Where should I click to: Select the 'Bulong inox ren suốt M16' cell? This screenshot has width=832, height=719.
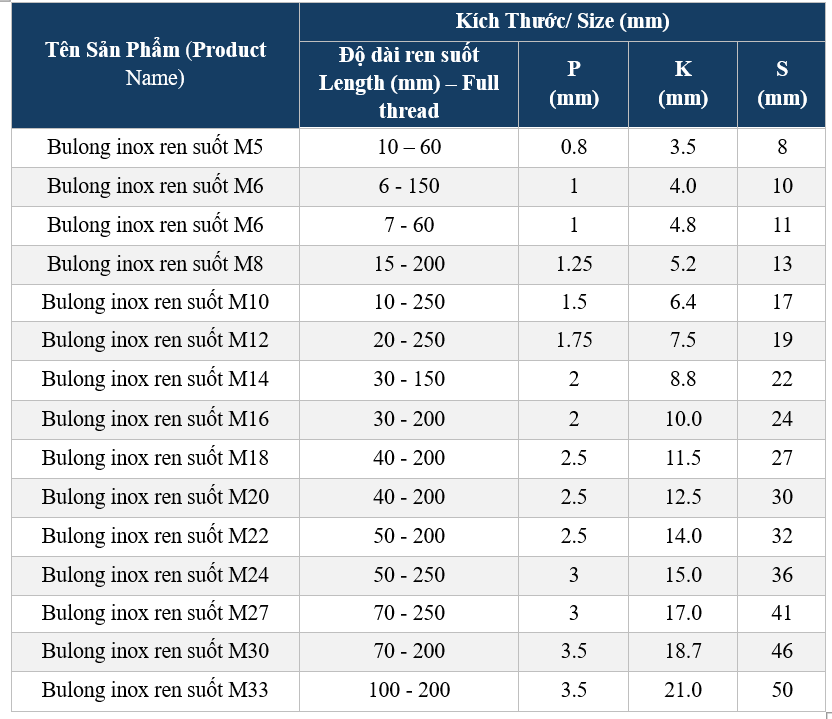(155, 419)
